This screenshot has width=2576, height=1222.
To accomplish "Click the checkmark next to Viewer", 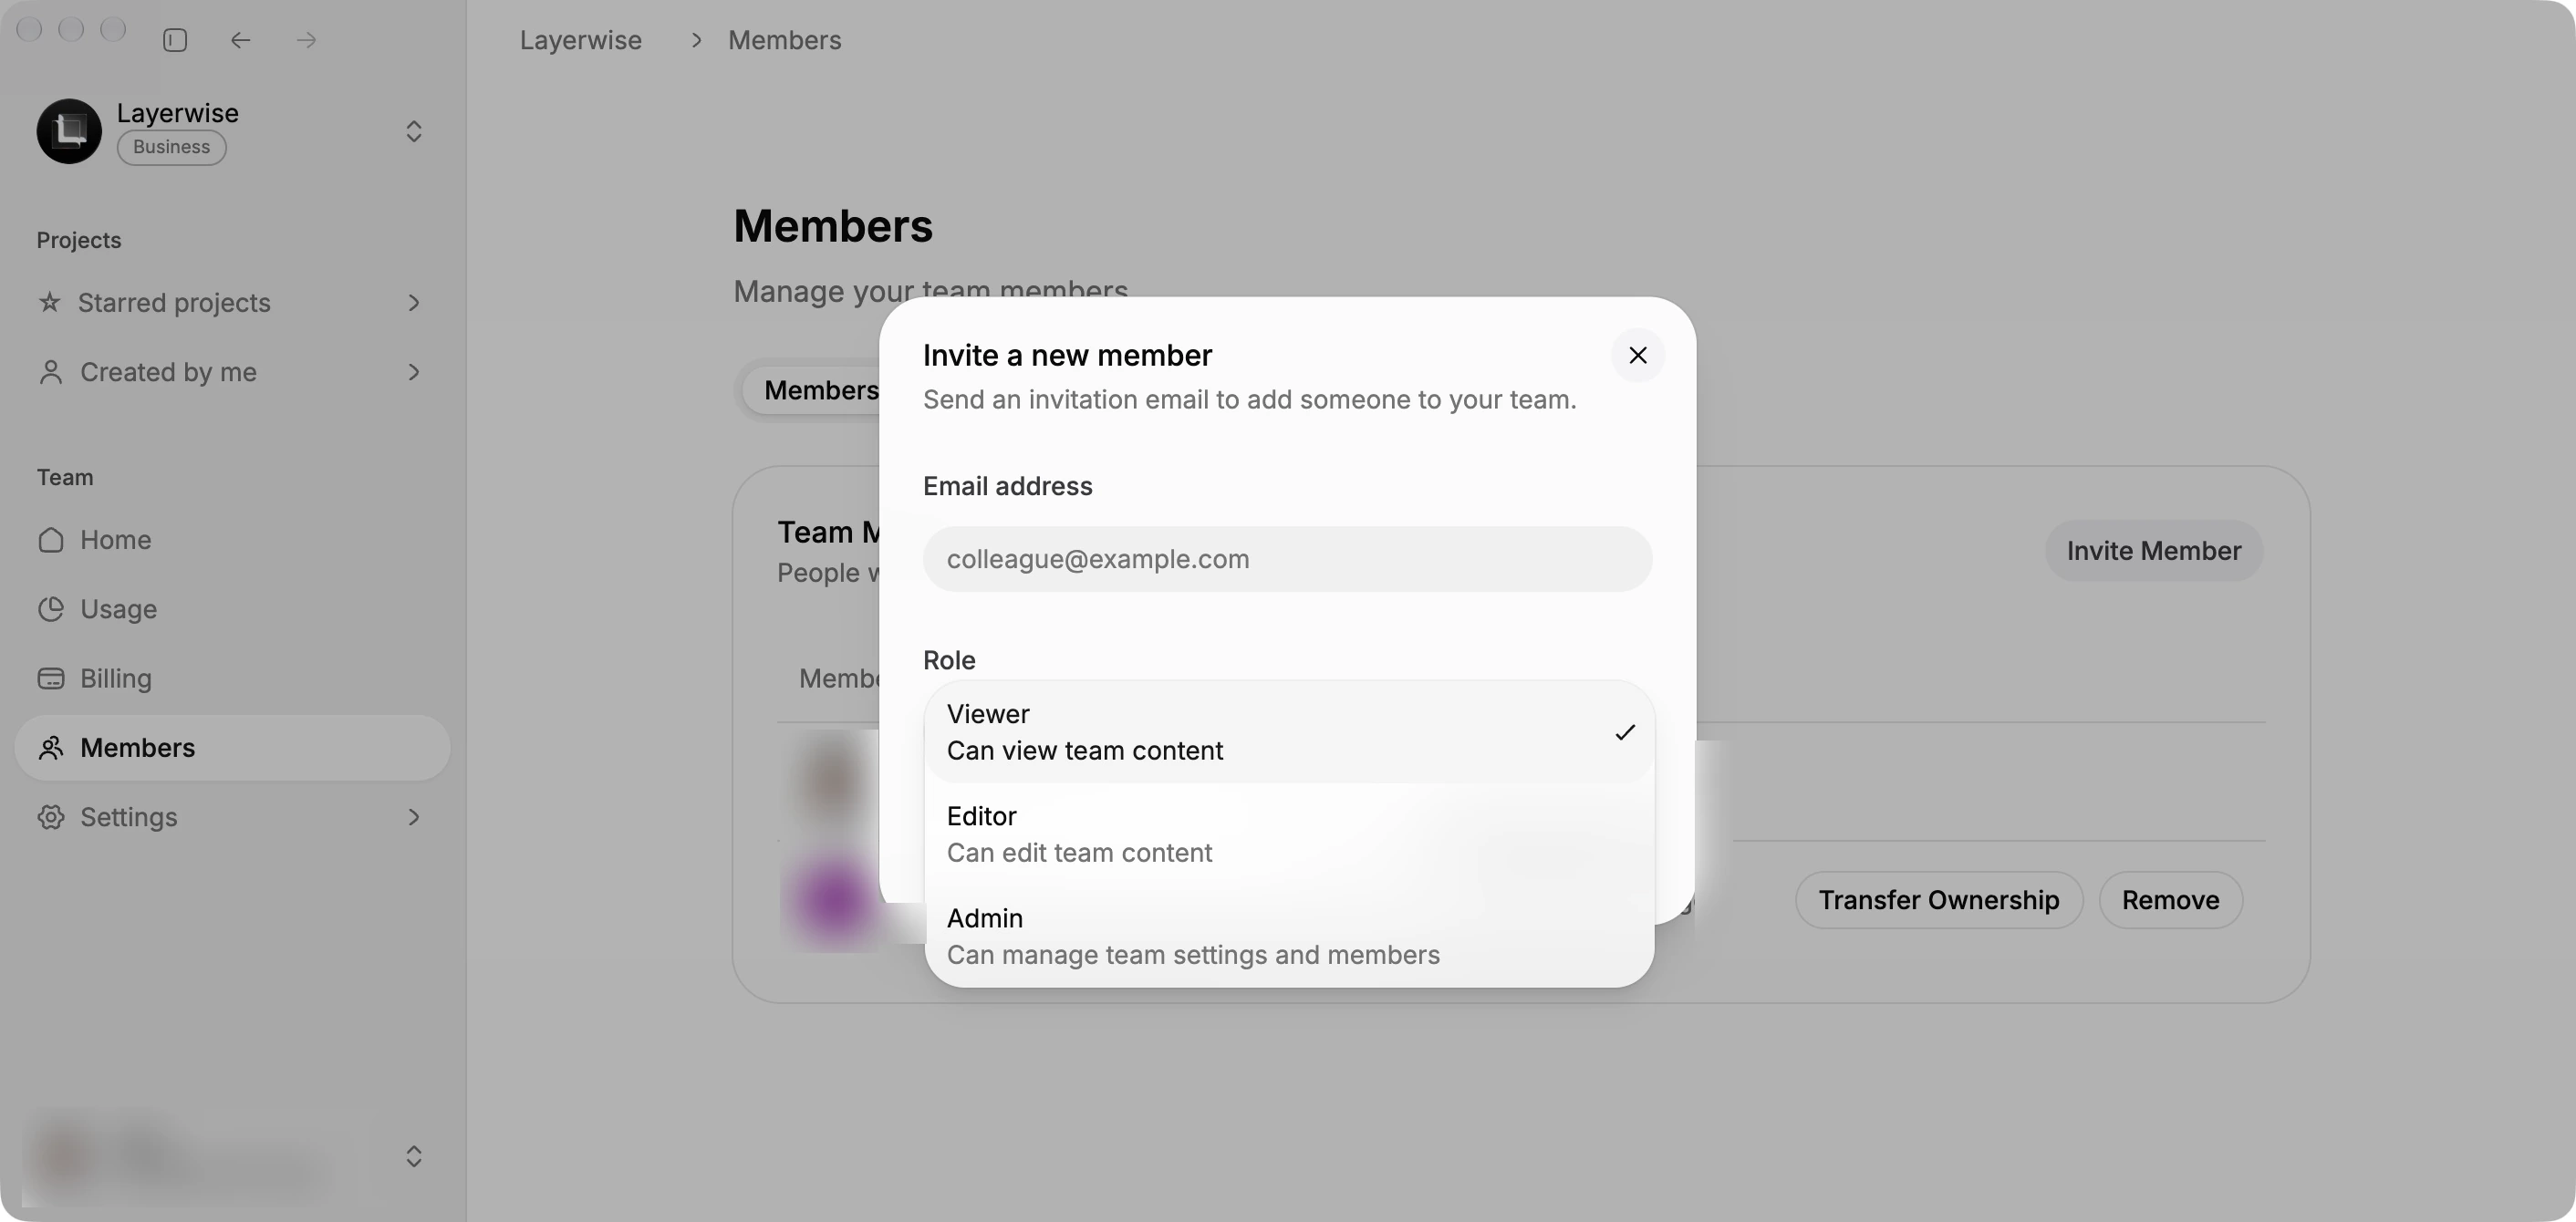I will pyautogui.click(x=1624, y=732).
